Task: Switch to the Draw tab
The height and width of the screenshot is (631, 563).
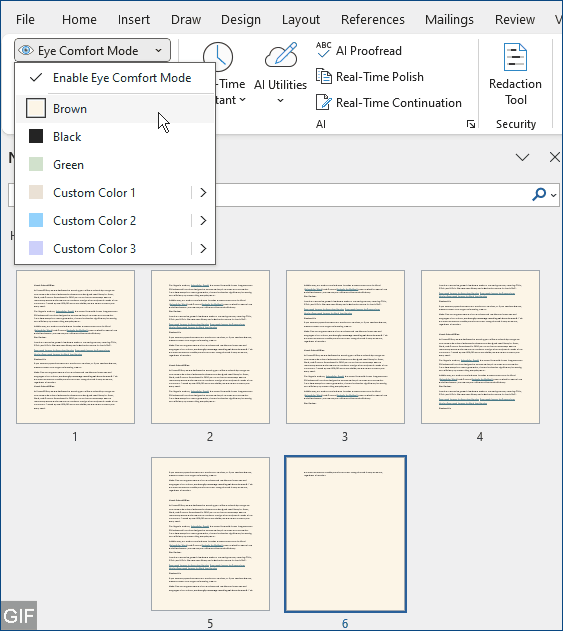Action: click(186, 19)
